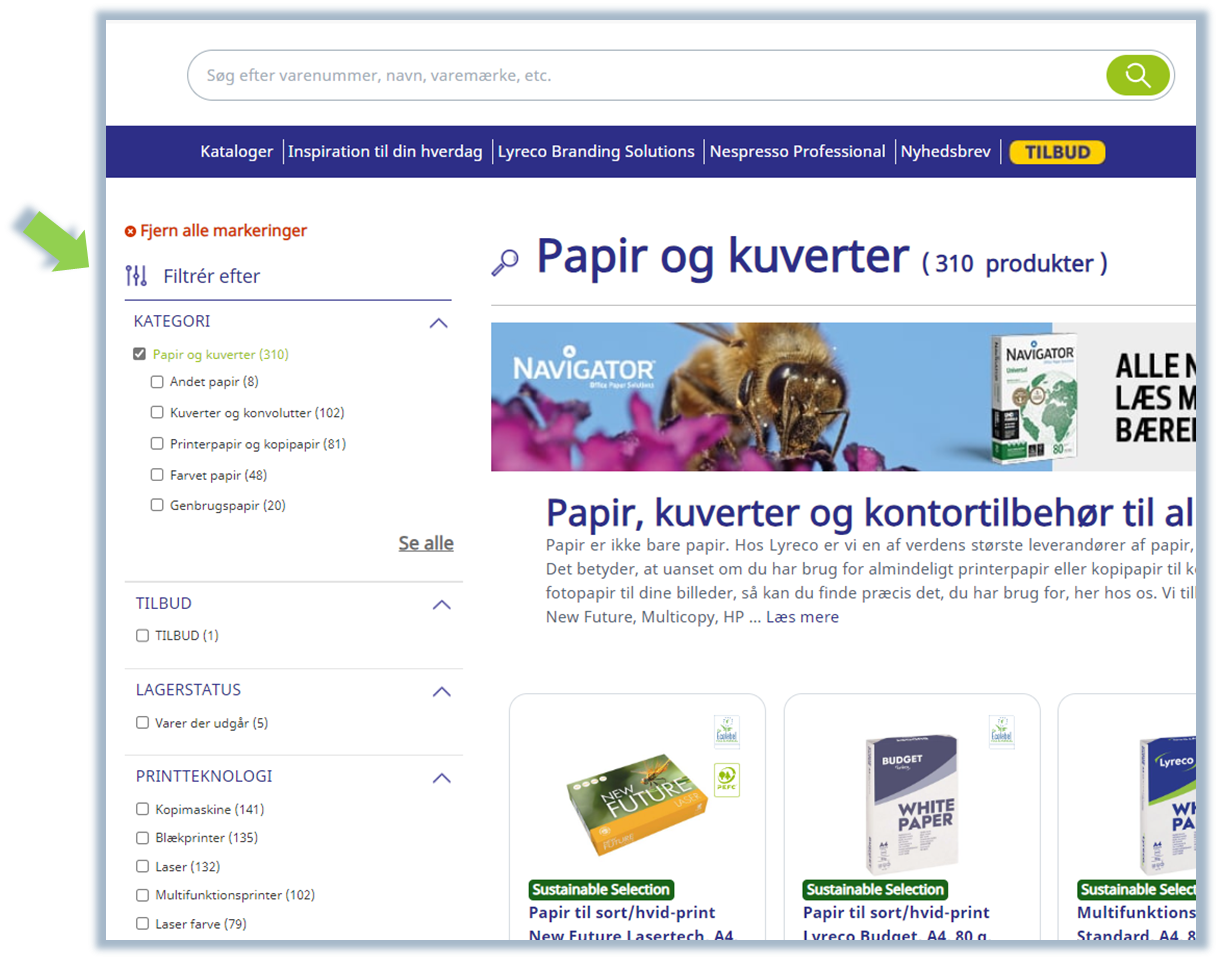Screen dimensions: 1219x960
Task: Open the Nyhedsbrev menu item
Action: click(945, 152)
